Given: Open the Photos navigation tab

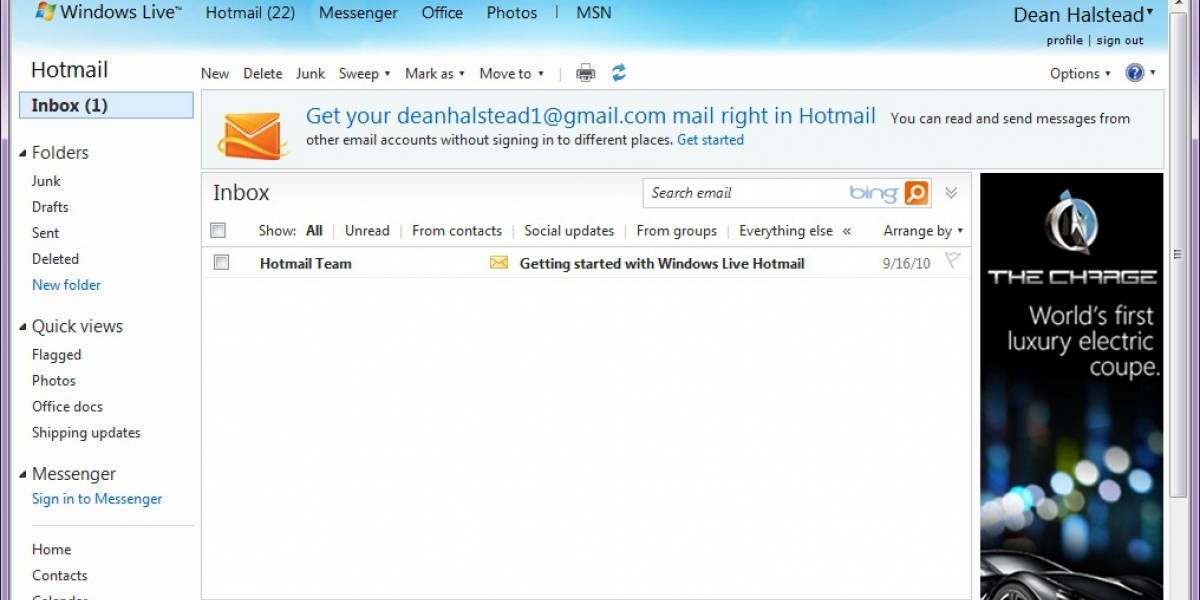Looking at the screenshot, I should click(512, 13).
